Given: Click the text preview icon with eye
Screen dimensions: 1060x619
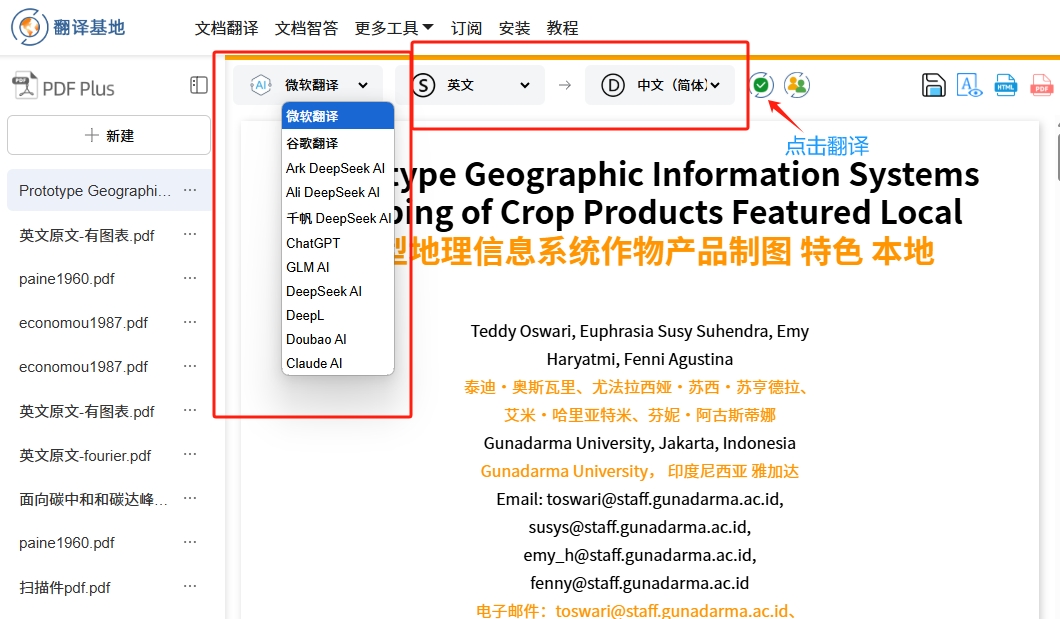Looking at the screenshot, I should (969, 85).
